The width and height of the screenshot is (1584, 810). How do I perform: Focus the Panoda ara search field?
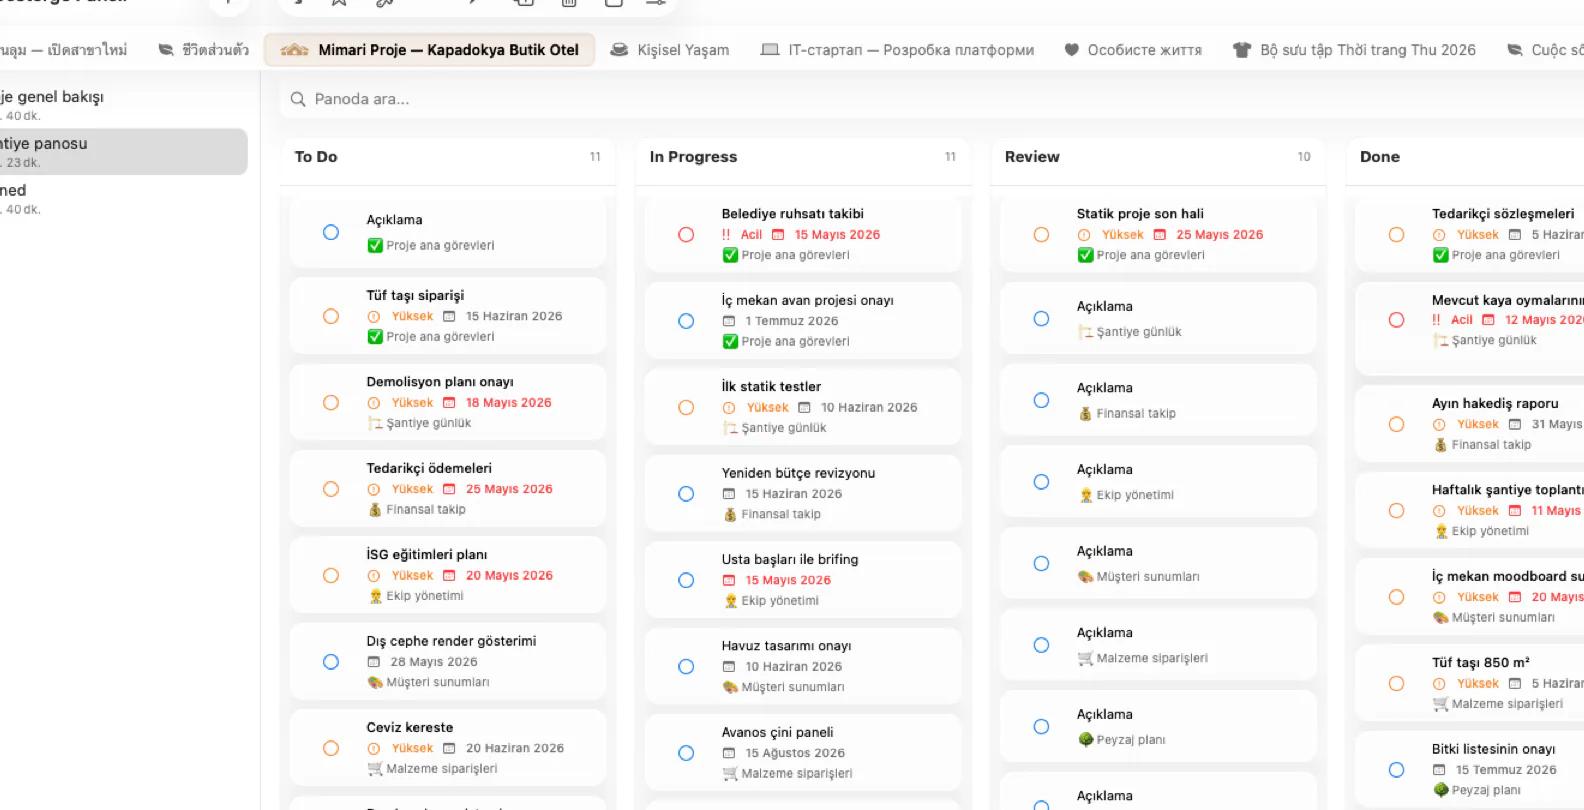click(x=930, y=99)
